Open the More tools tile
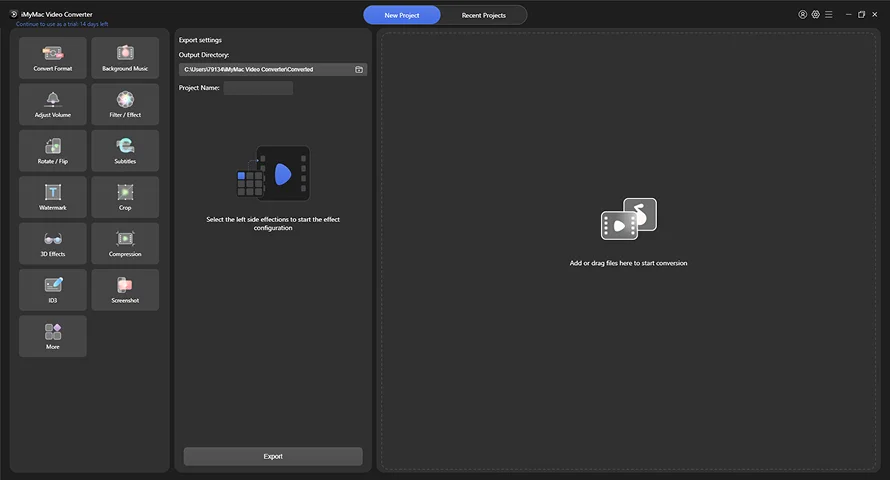The height and width of the screenshot is (480, 890). pos(53,336)
